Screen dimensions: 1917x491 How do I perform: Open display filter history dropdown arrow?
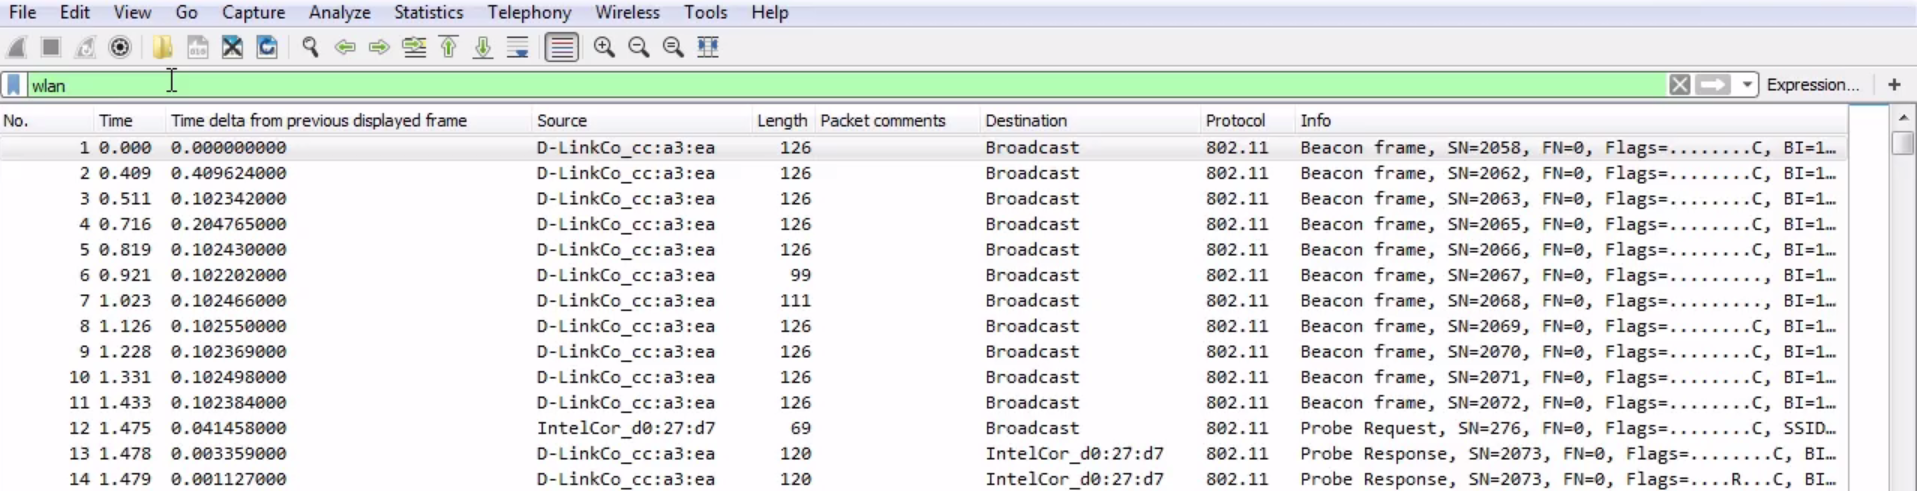point(1747,85)
